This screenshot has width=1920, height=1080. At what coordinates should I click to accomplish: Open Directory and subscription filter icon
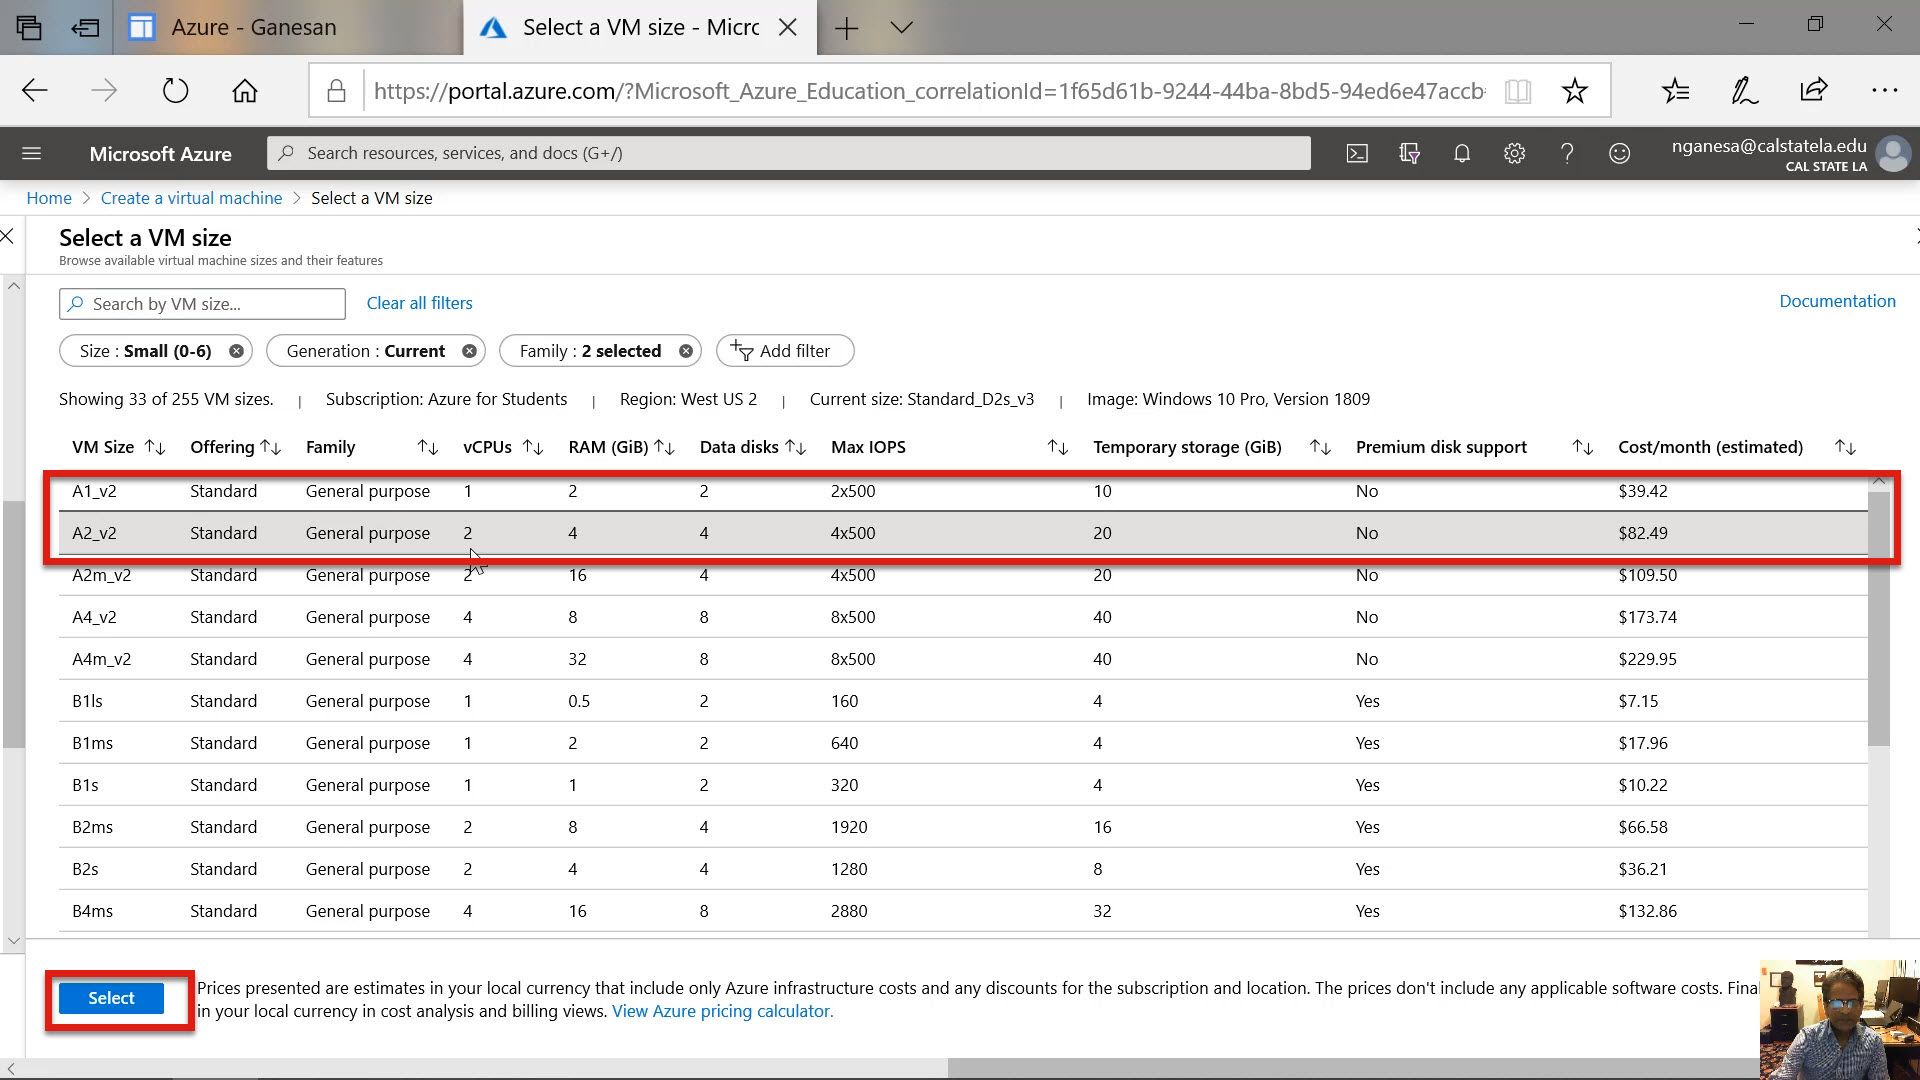(1410, 153)
